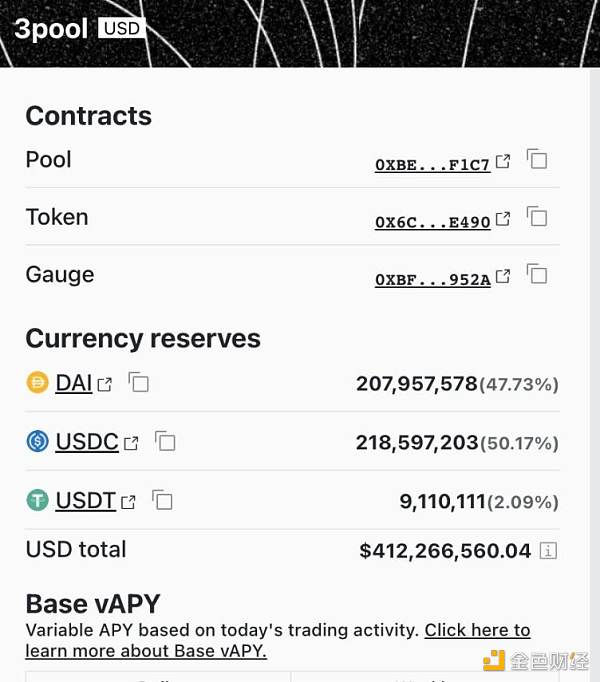Open the Token address 0X6C...E490 link
600x682 pixels.
click(x=432, y=222)
